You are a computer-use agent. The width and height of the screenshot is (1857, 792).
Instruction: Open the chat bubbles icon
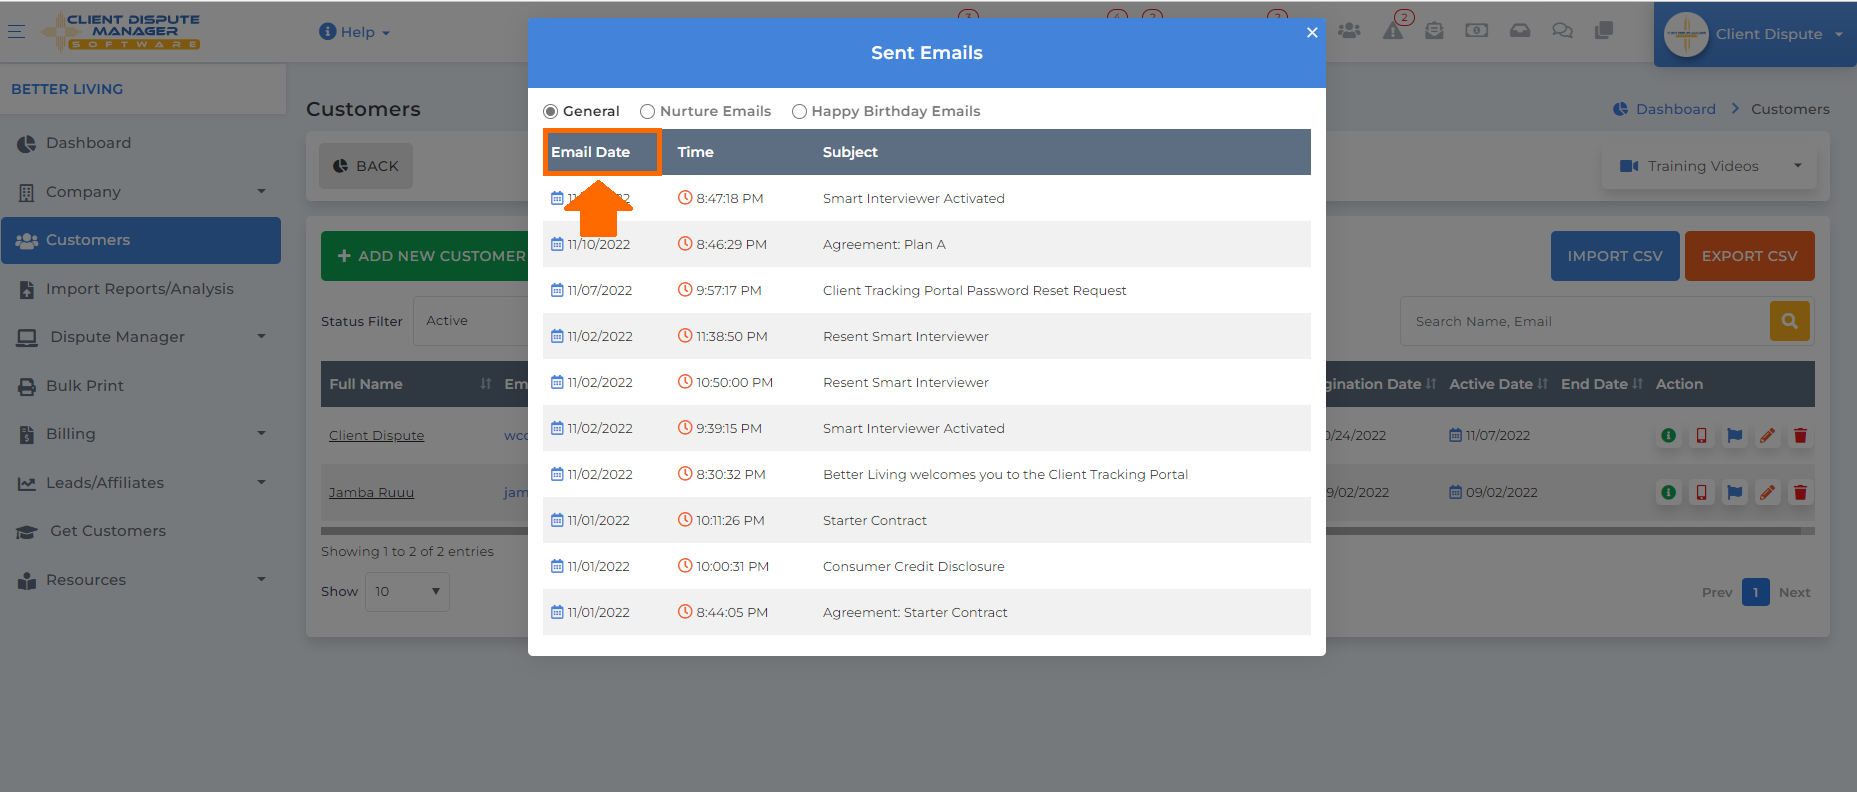[x=1562, y=31]
